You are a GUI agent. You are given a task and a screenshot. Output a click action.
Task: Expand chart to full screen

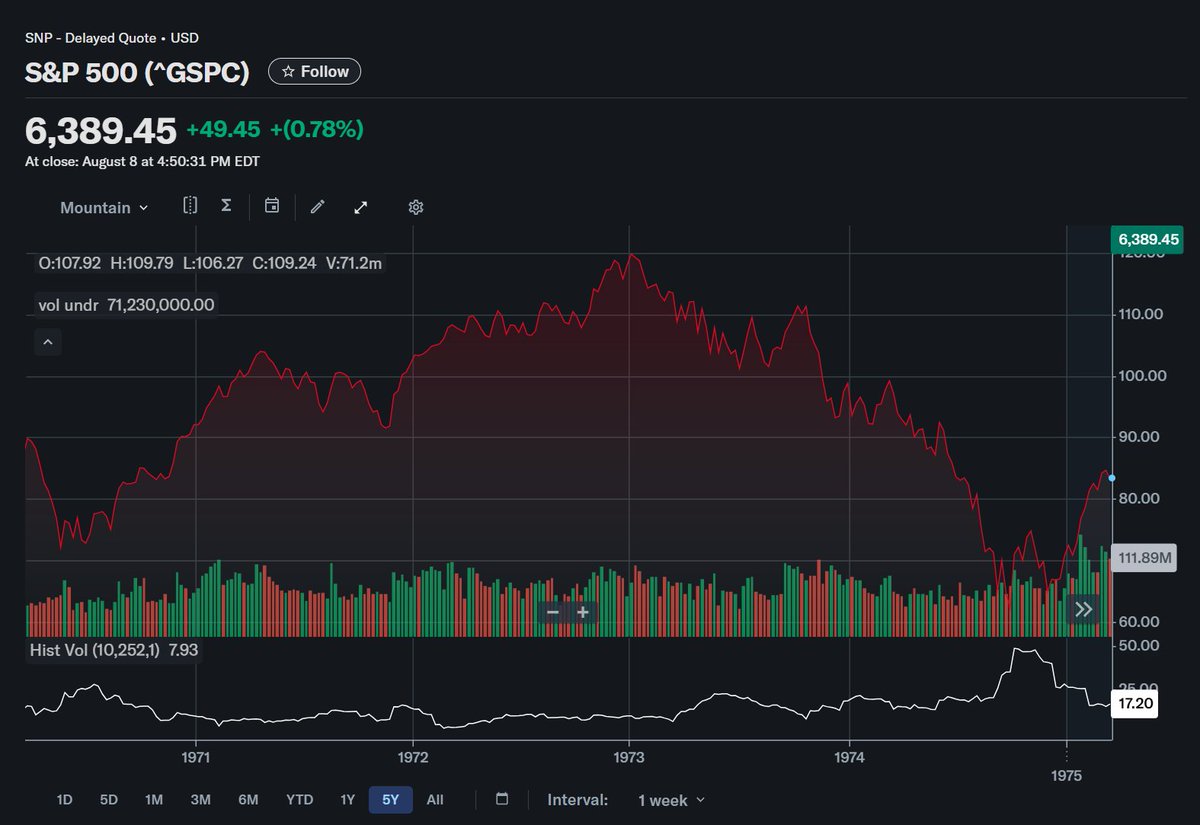click(x=361, y=207)
